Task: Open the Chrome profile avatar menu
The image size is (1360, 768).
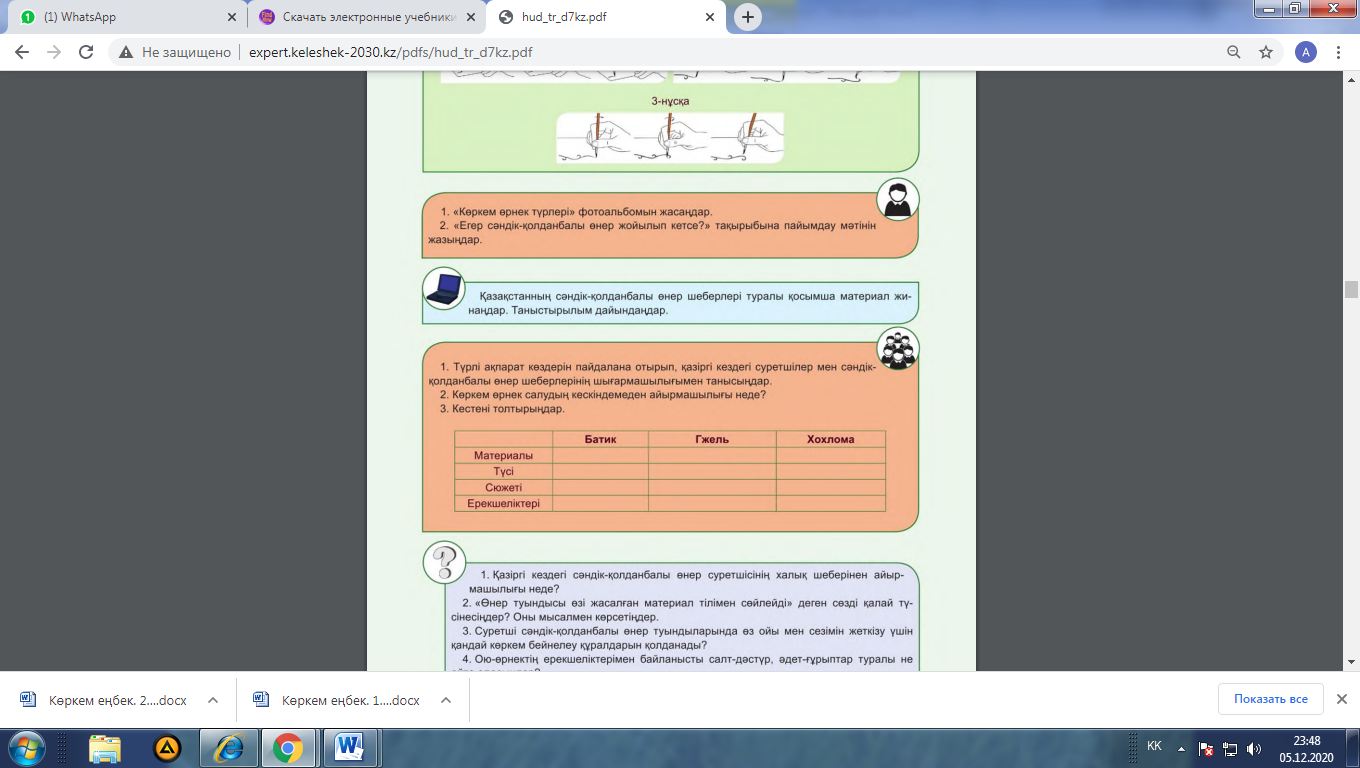Action: tap(1305, 52)
